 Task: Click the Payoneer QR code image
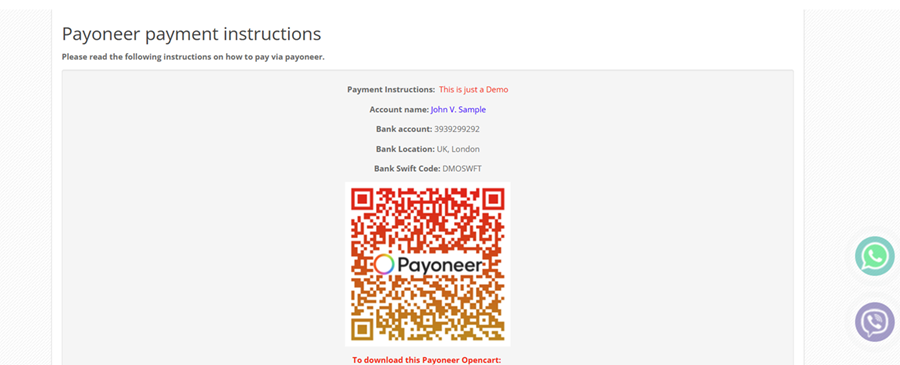click(428, 264)
